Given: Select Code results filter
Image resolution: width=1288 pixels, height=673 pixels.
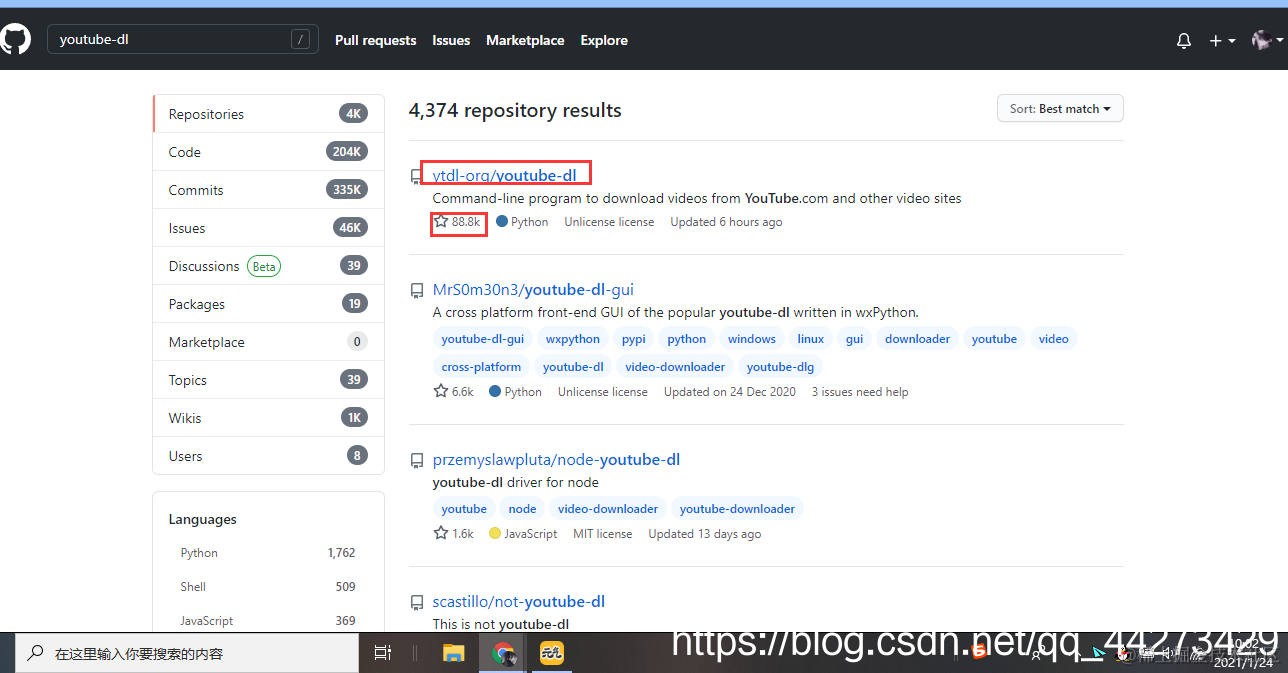Looking at the screenshot, I should (x=268, y=152).
